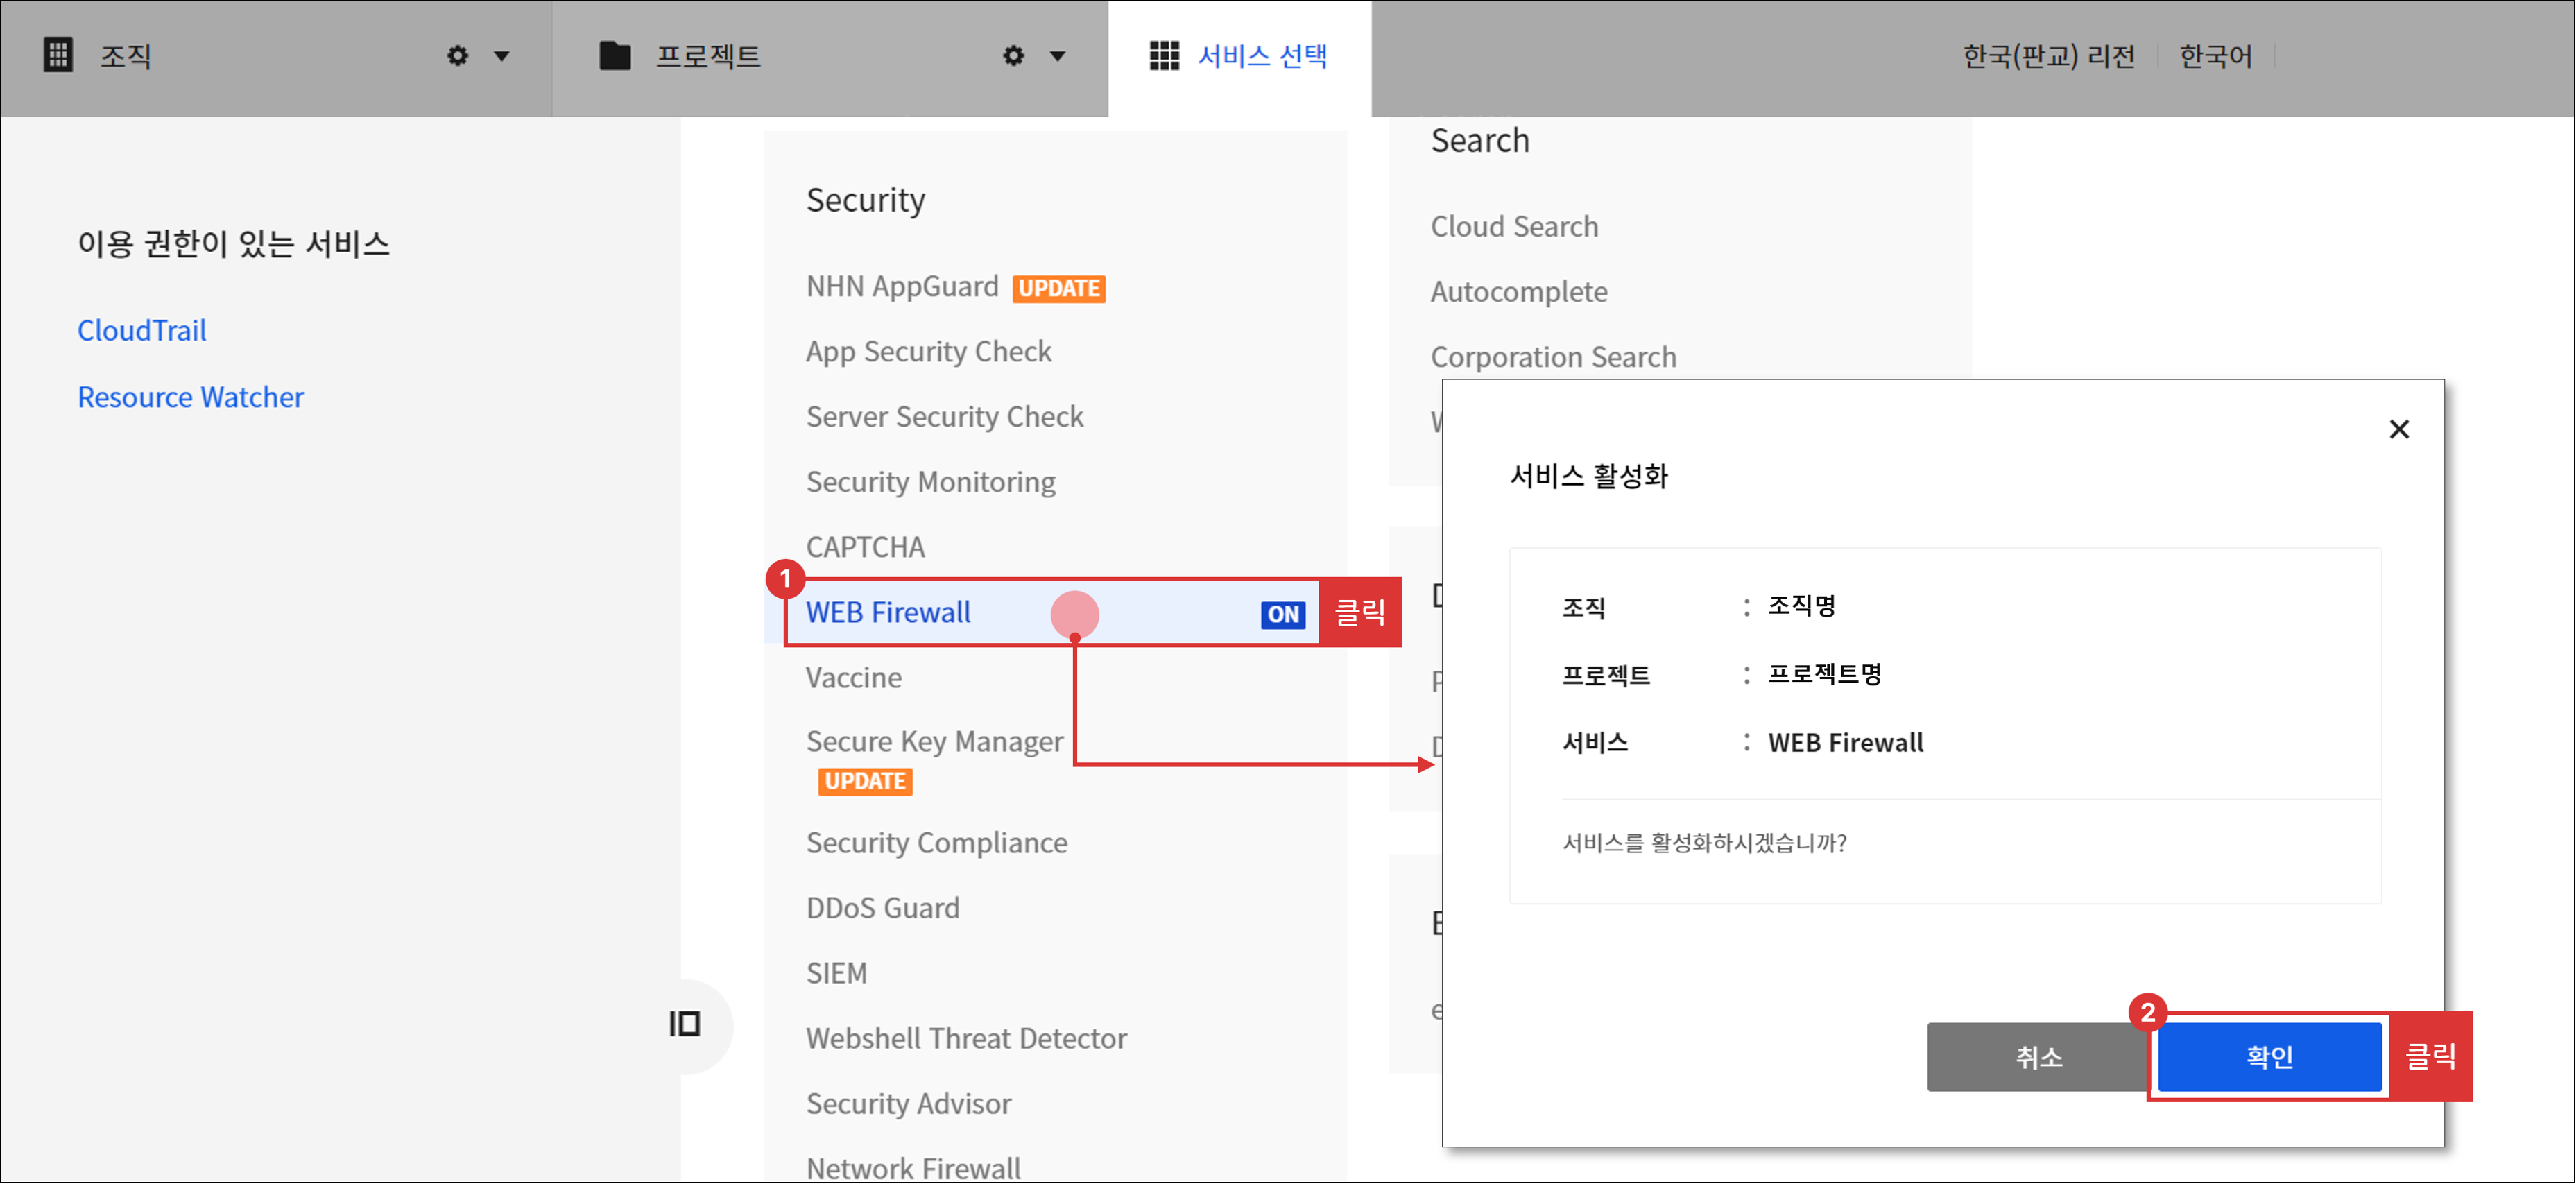Close the 서비스 활성화 dialog

tap(2399, 429)
